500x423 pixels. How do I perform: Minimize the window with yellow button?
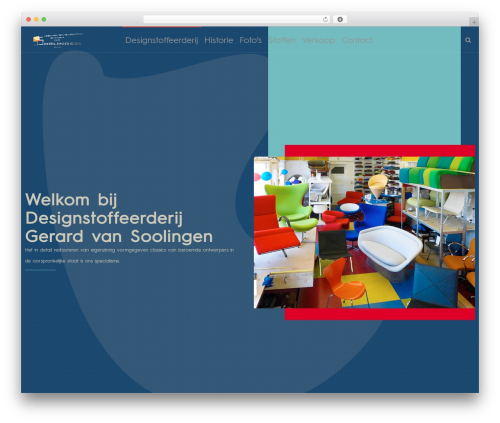36,19
